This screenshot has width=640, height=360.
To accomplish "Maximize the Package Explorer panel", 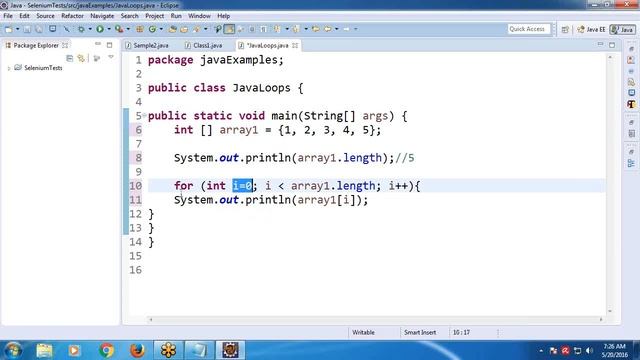I will [x=109, y=45].
